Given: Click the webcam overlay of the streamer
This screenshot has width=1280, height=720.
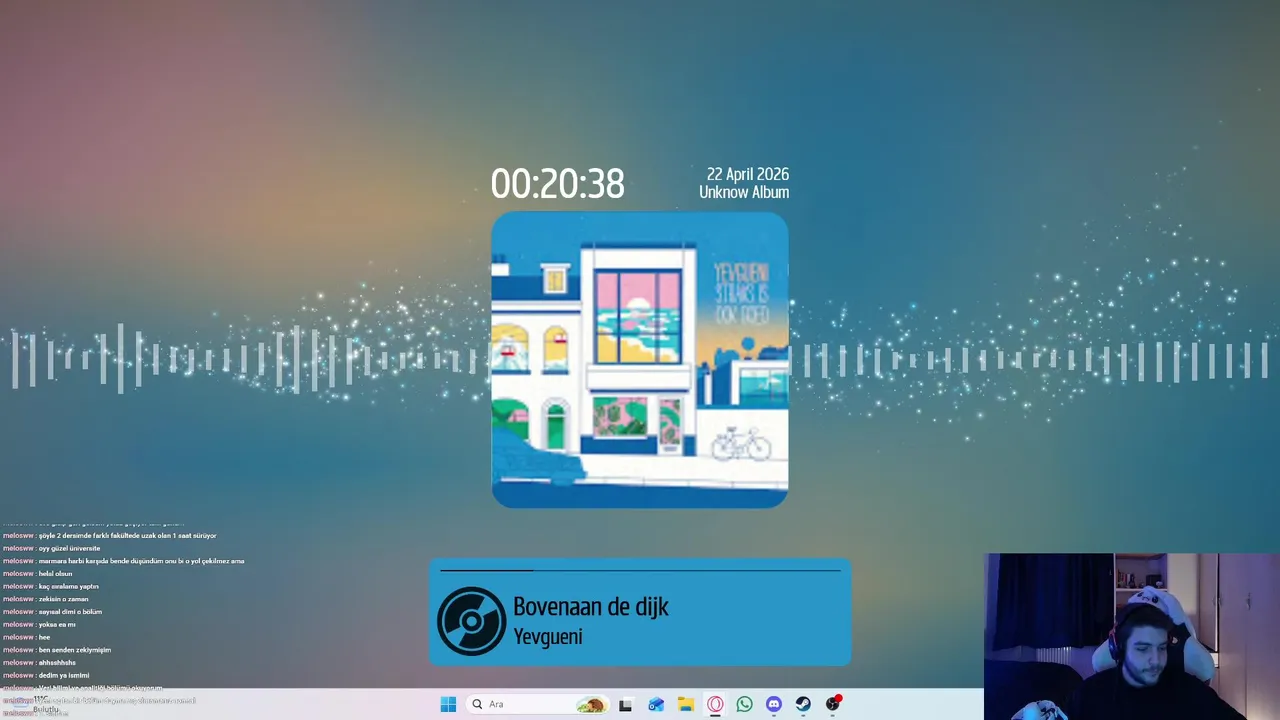Looking at the screenshot, I should (1132, 636).
